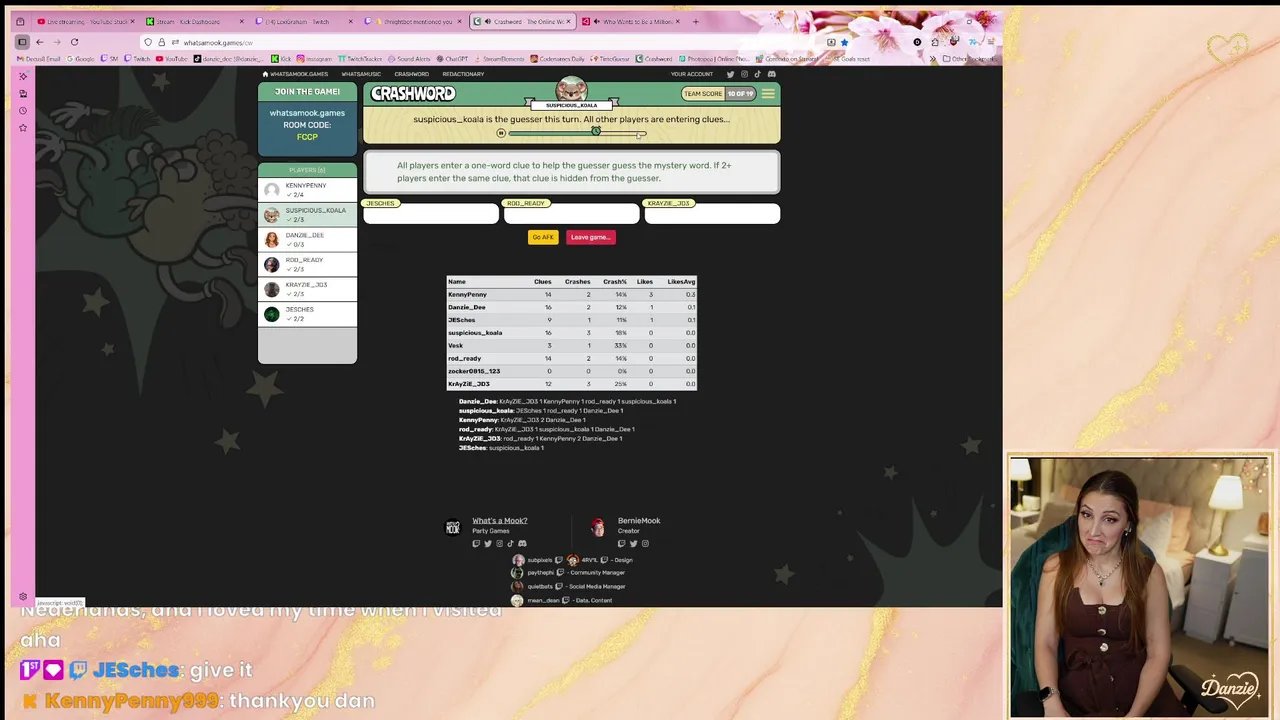Viewport: 1280px width, 720px height.
Task: Open BernieMook's Twitter icon
Action: coord(633,544)
